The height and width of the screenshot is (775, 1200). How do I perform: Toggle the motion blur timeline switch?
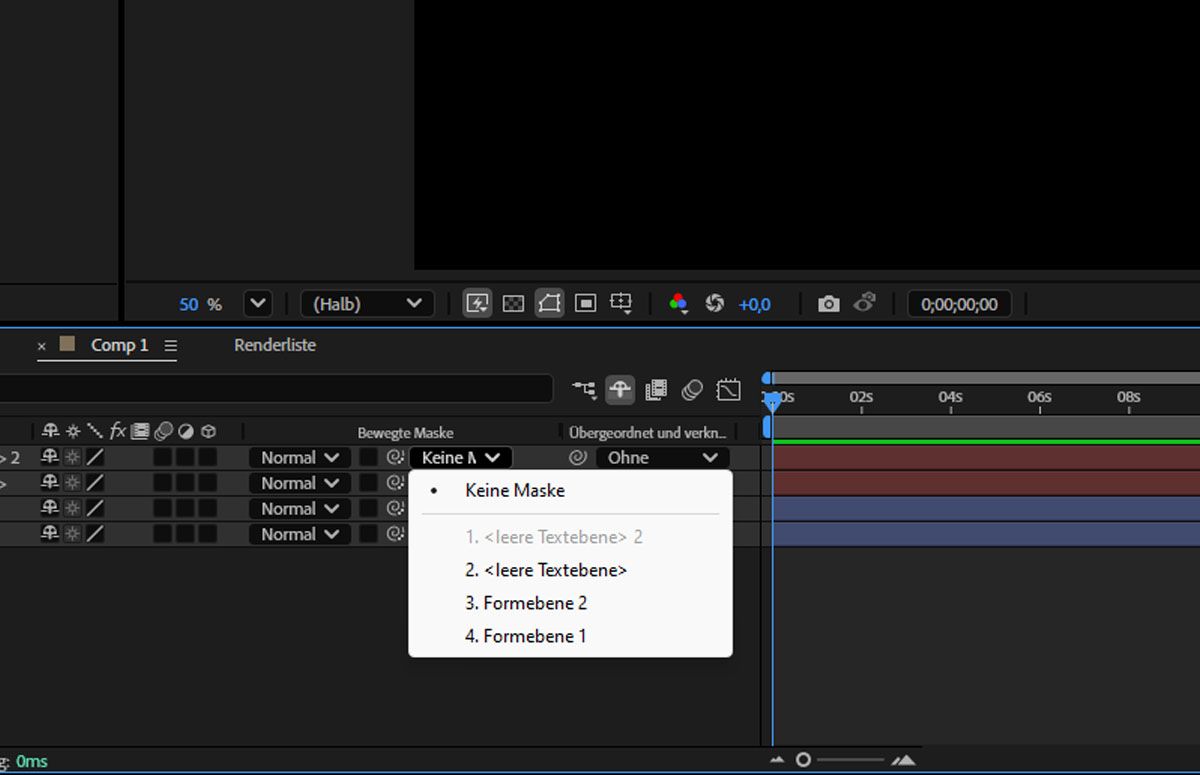pos(692,390)
